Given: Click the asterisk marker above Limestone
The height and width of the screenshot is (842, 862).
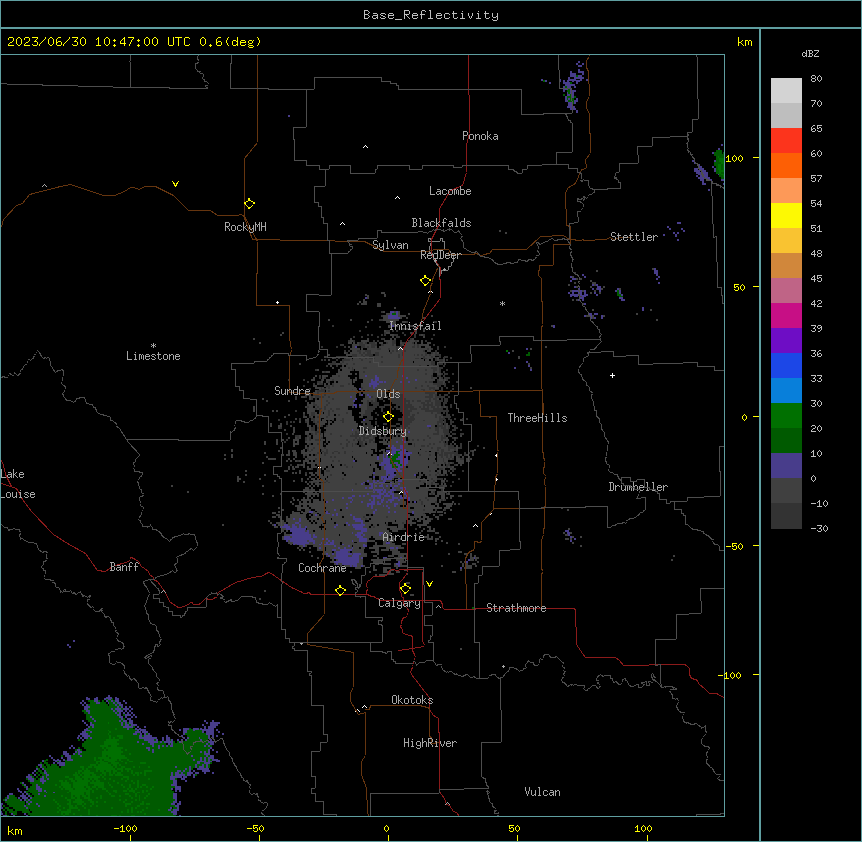Looking at the screenshot, I should (x=153, y=345).
